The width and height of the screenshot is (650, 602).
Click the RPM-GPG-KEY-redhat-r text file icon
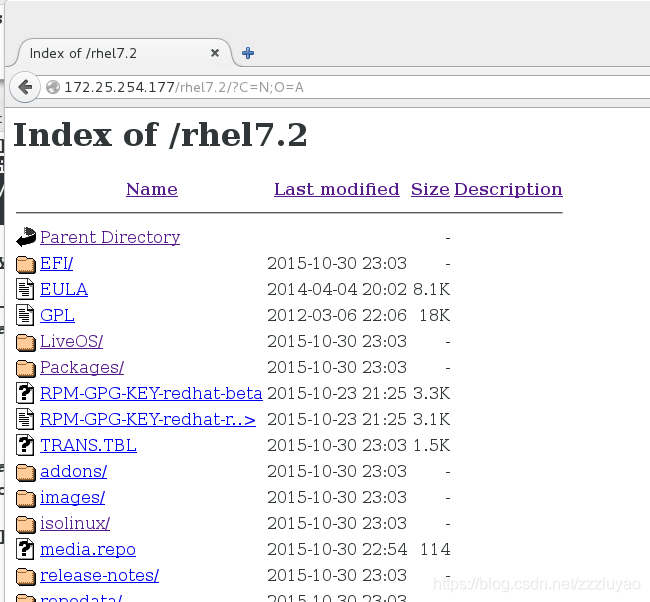(25, 419)
